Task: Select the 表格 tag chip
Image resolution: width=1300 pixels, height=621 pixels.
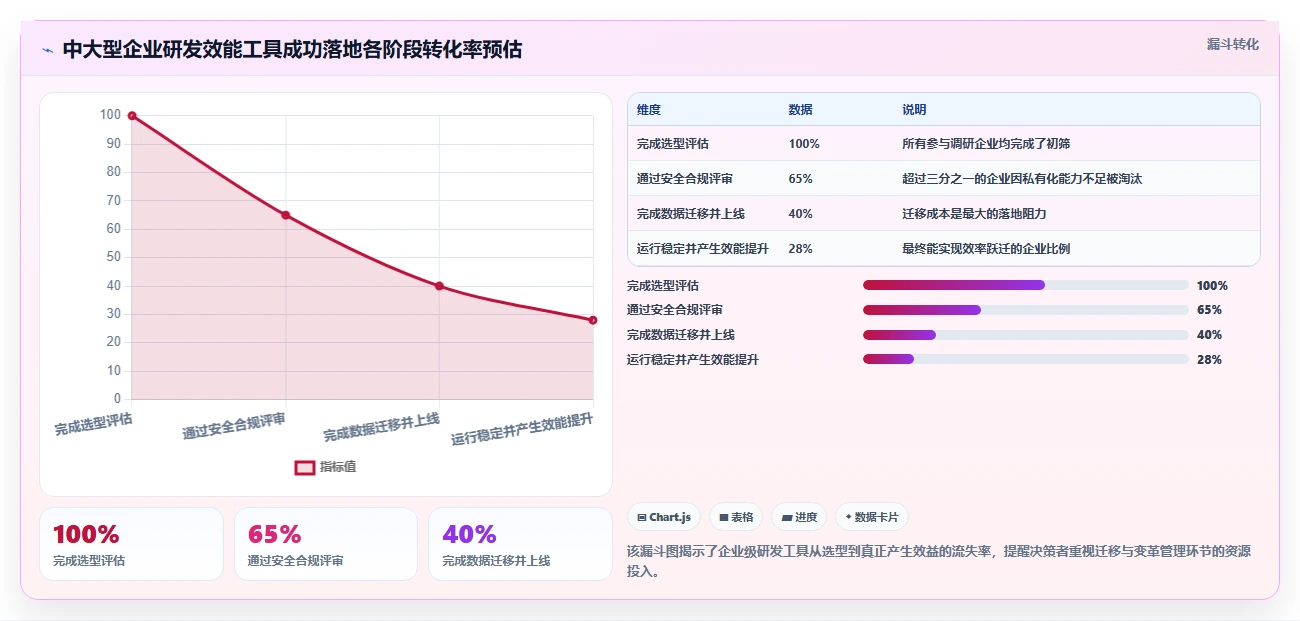Action: (x=736, y=517)
